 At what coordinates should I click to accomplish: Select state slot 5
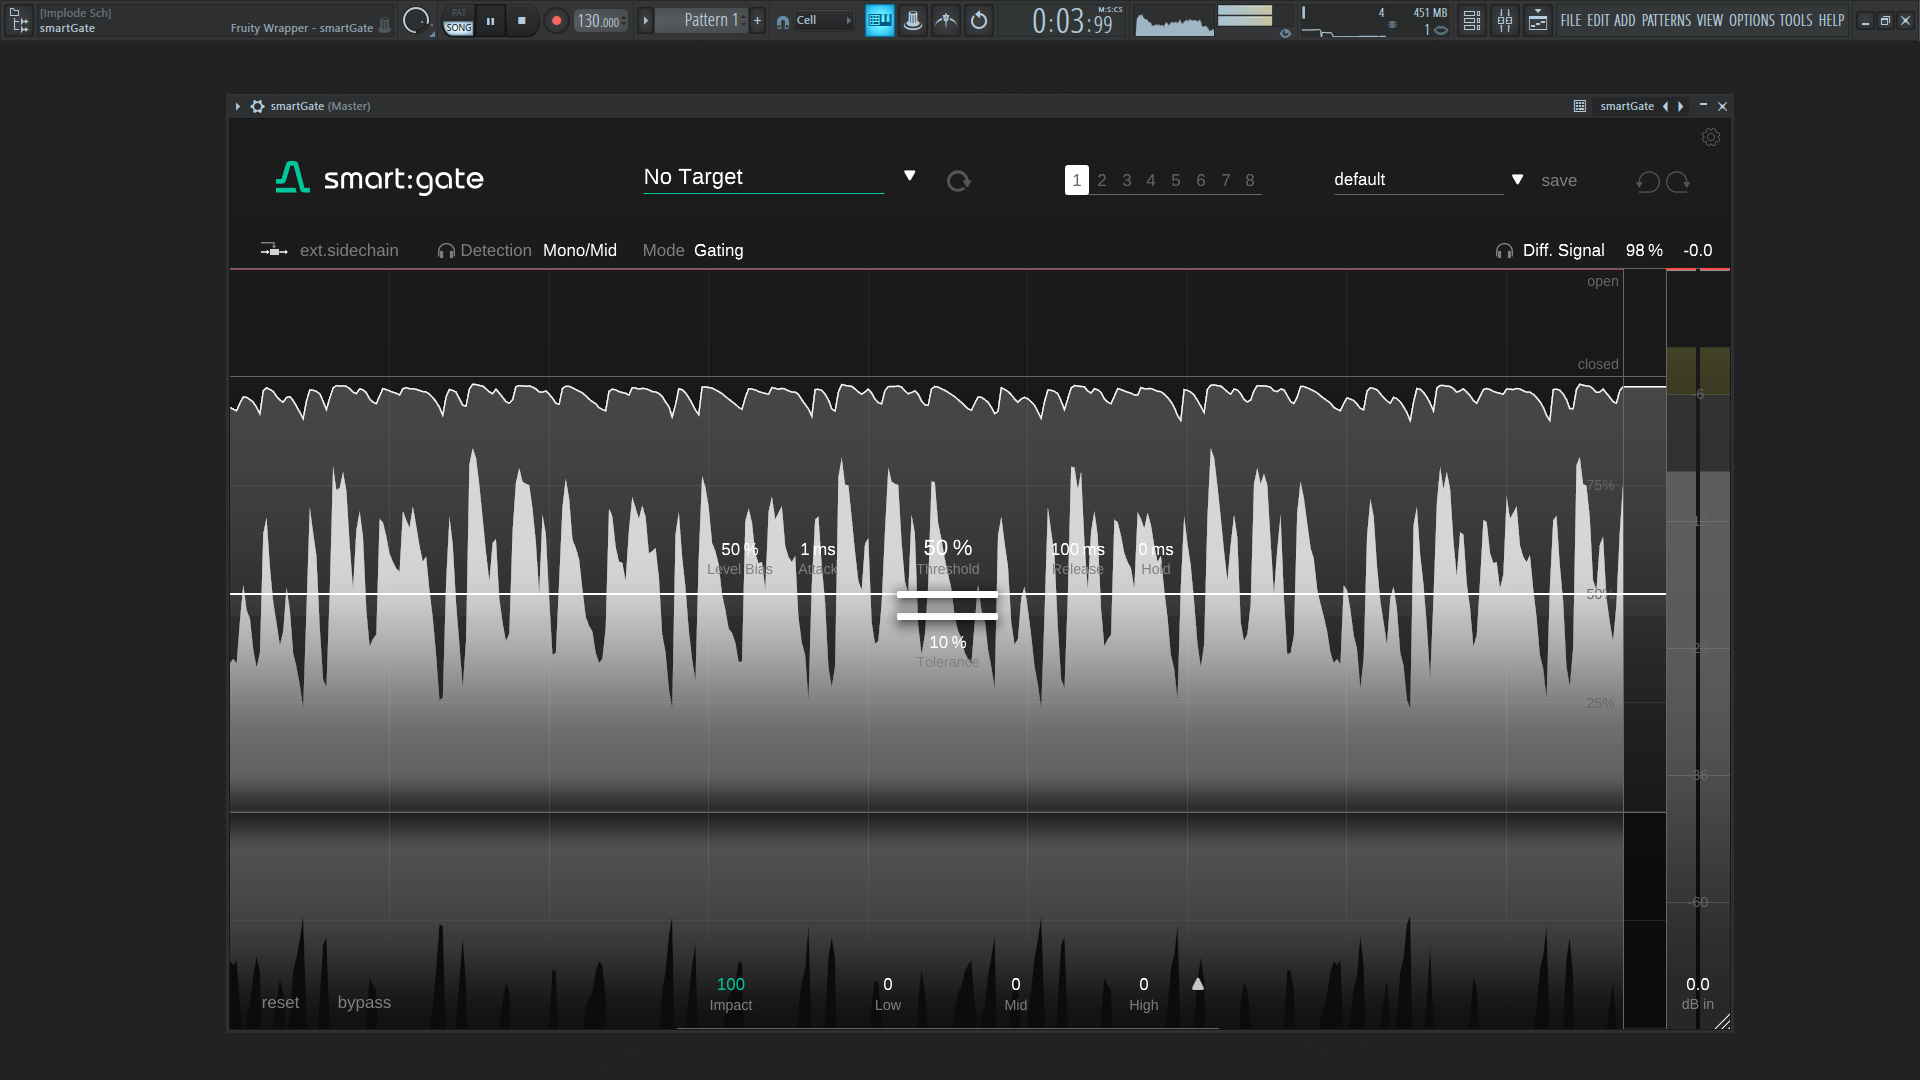click(x=1176, y=180)
